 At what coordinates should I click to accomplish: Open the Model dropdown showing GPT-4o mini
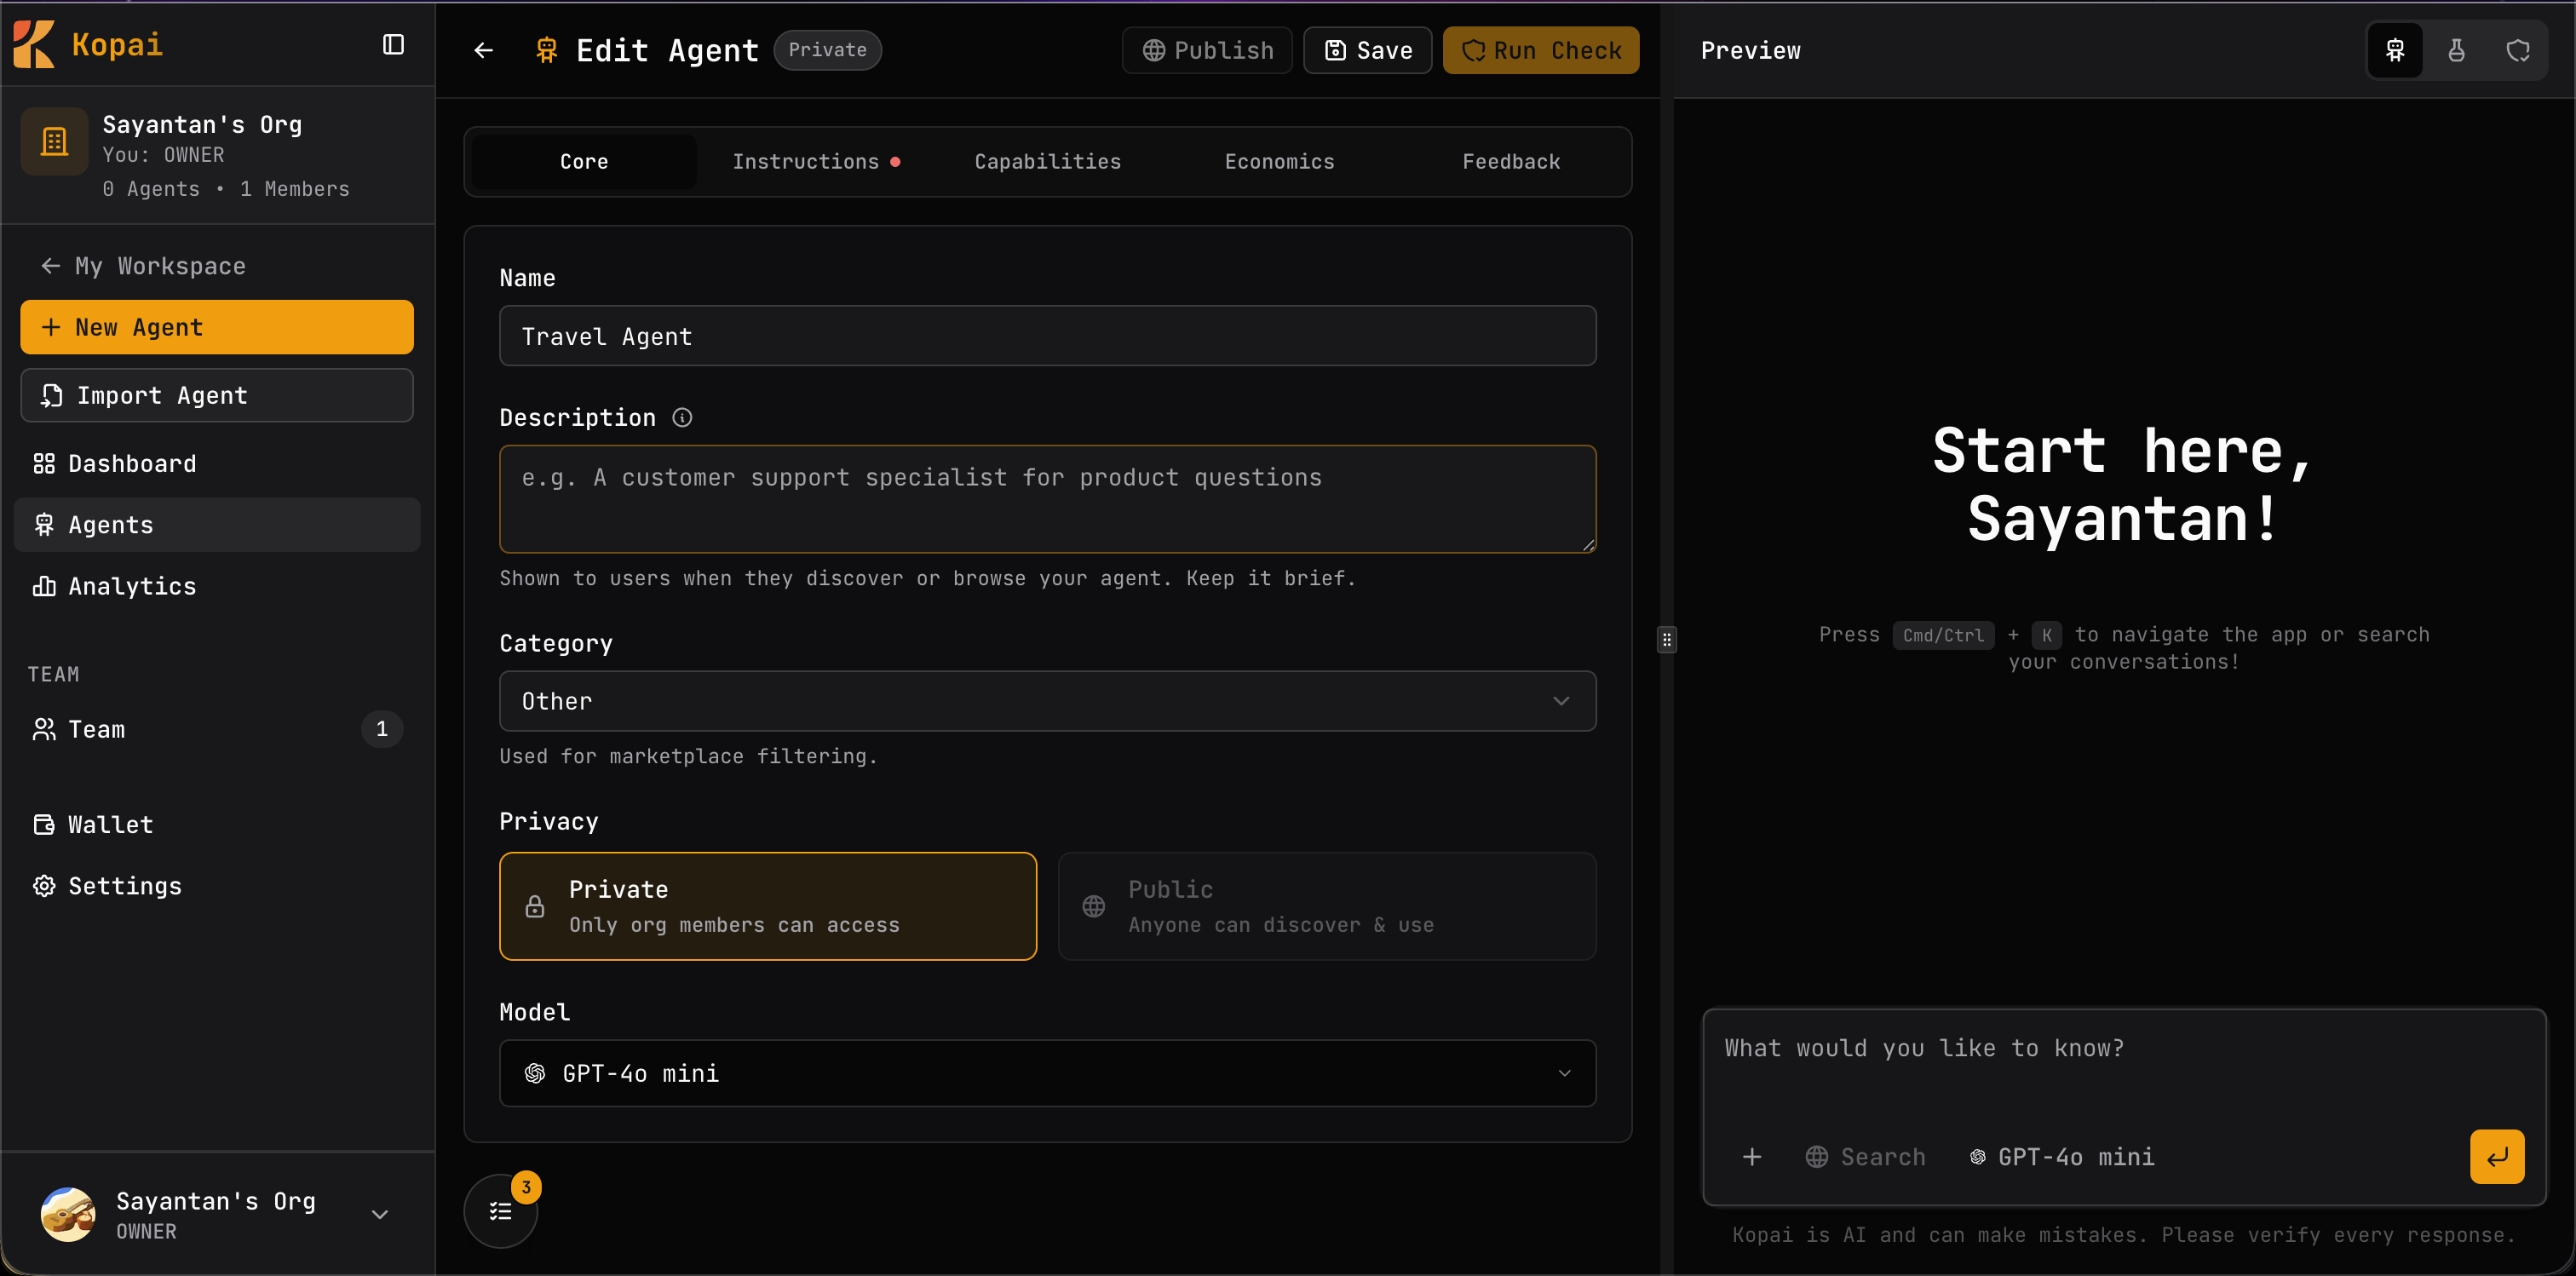pyautogui.click(x=1047, y=1073)
